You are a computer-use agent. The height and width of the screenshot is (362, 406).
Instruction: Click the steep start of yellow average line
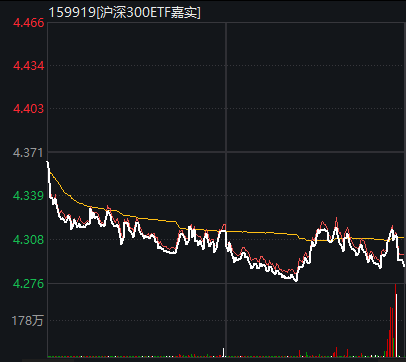click(x=55, y=180)
